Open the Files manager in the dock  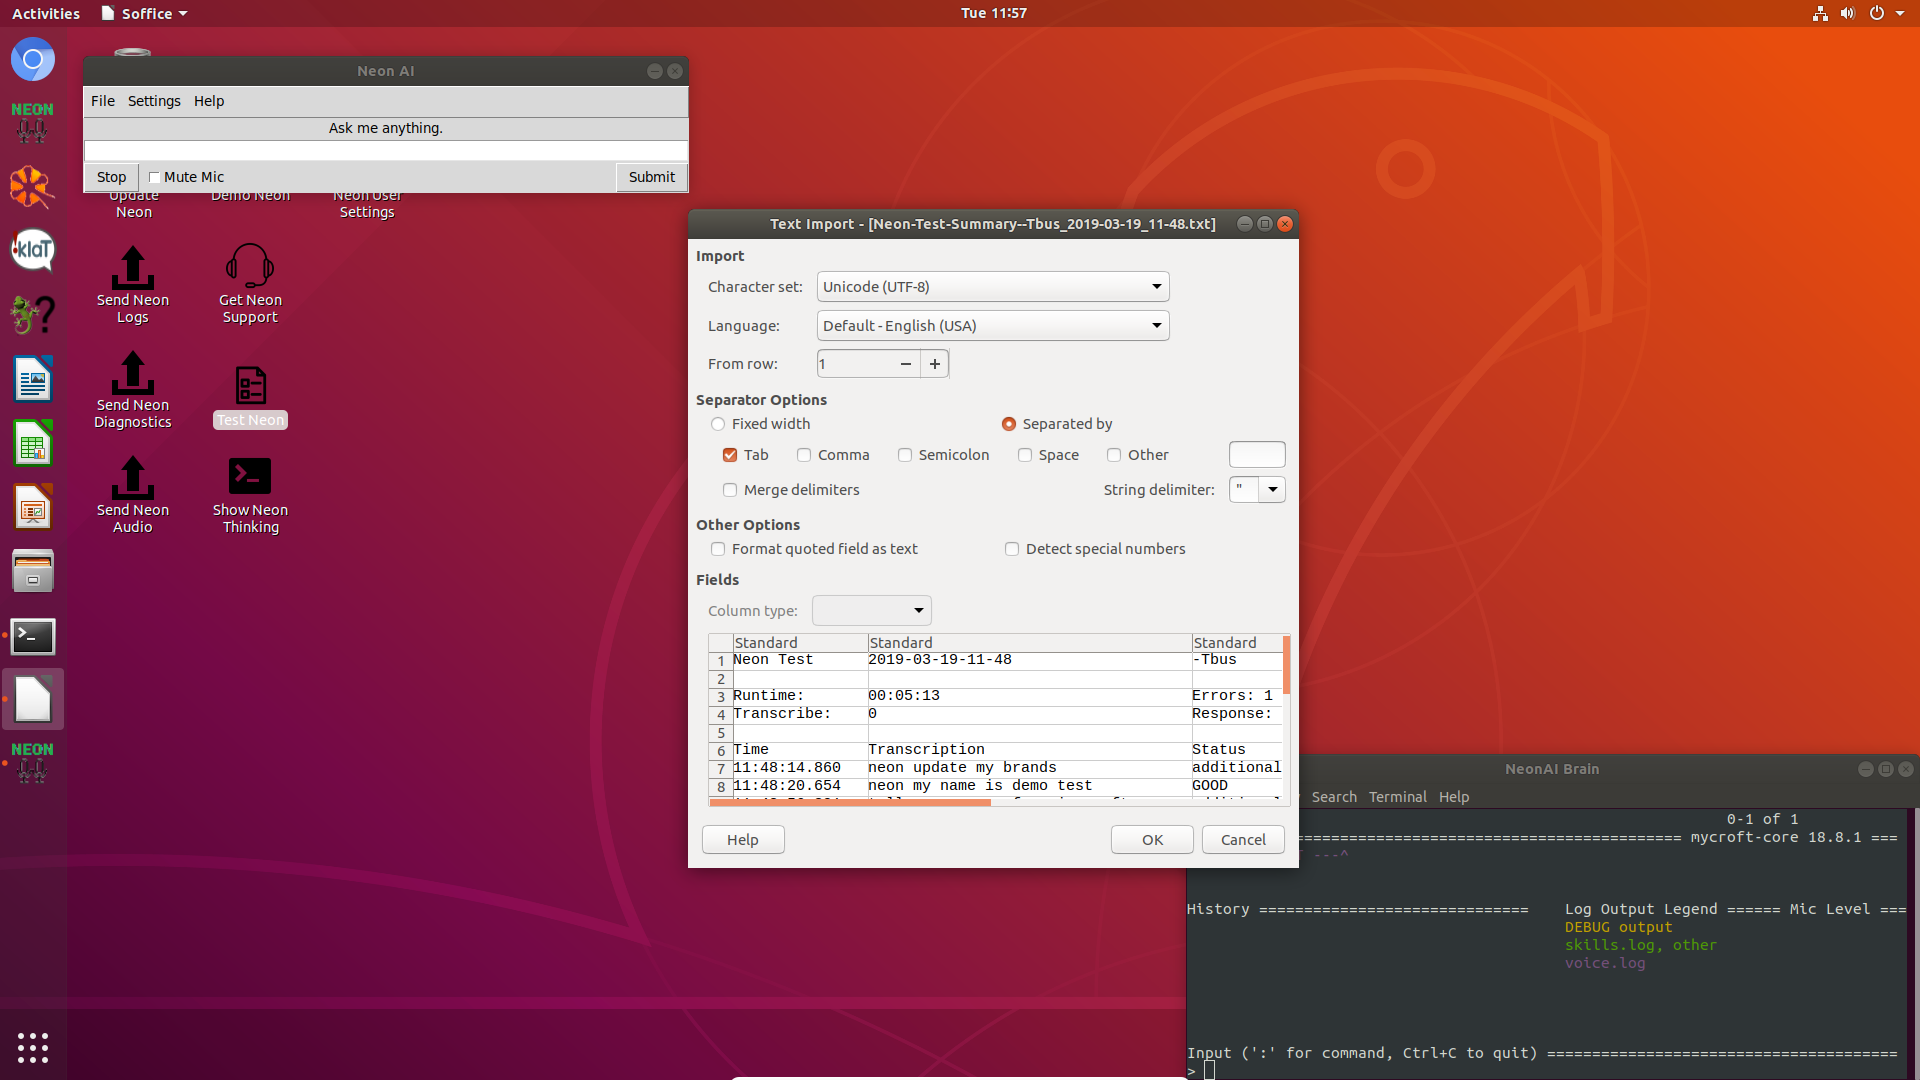tap(33, 571)
